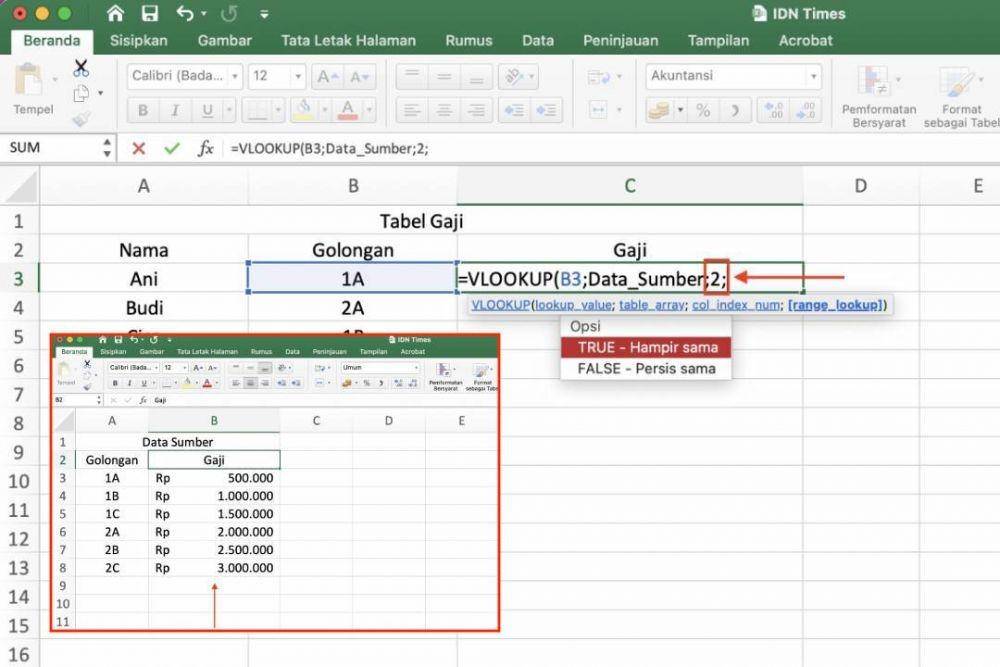Undo the last action
The height and width of the screenshot is (667, 1000).
point(185,13)
